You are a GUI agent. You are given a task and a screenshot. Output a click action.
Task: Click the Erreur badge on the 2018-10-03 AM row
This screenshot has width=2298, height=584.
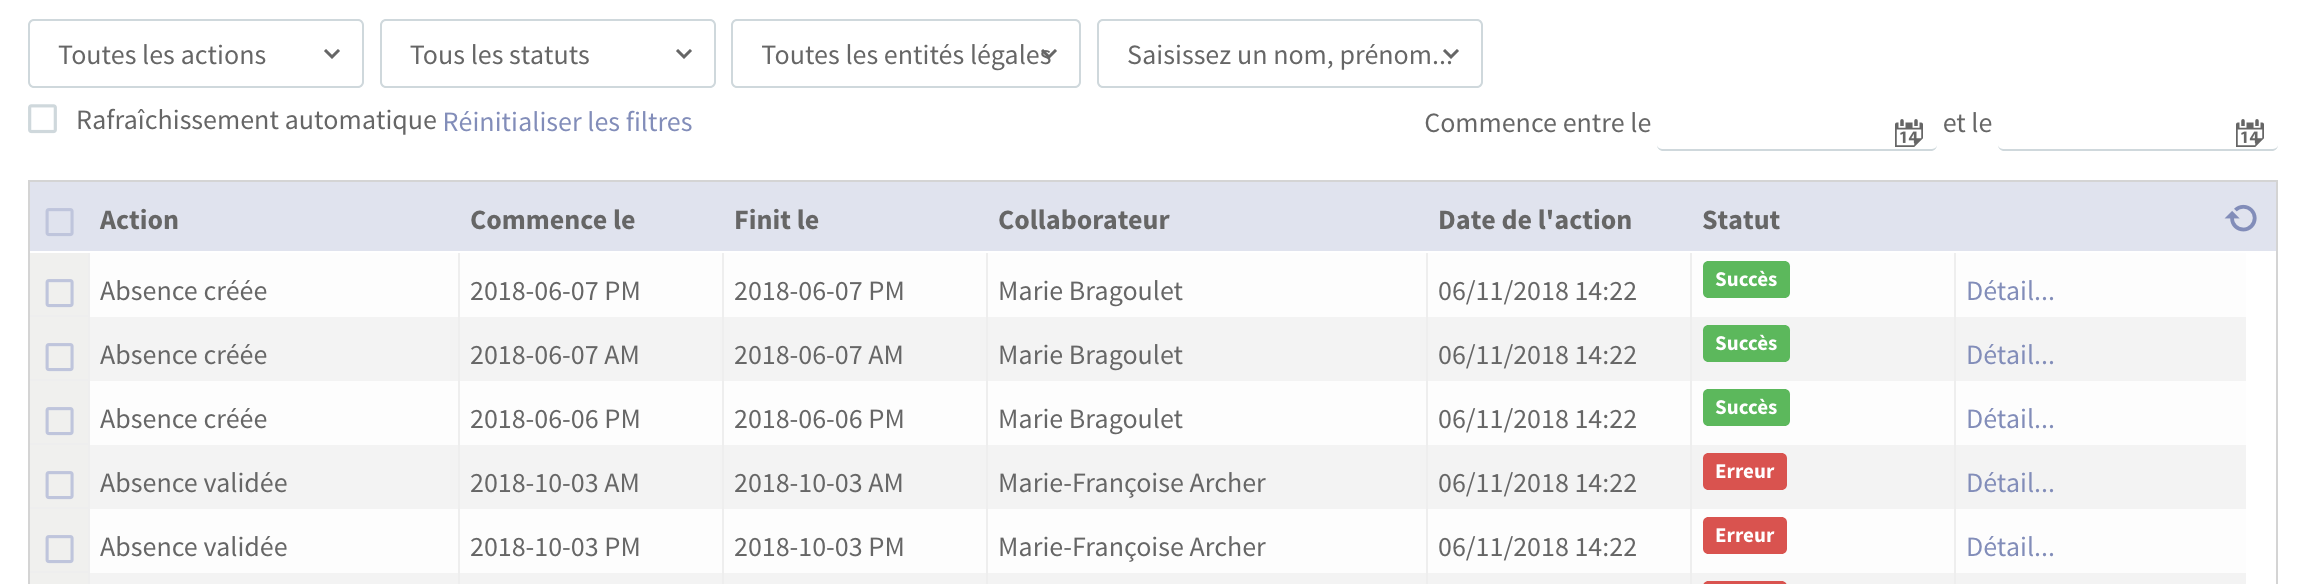coord(1744,471)
